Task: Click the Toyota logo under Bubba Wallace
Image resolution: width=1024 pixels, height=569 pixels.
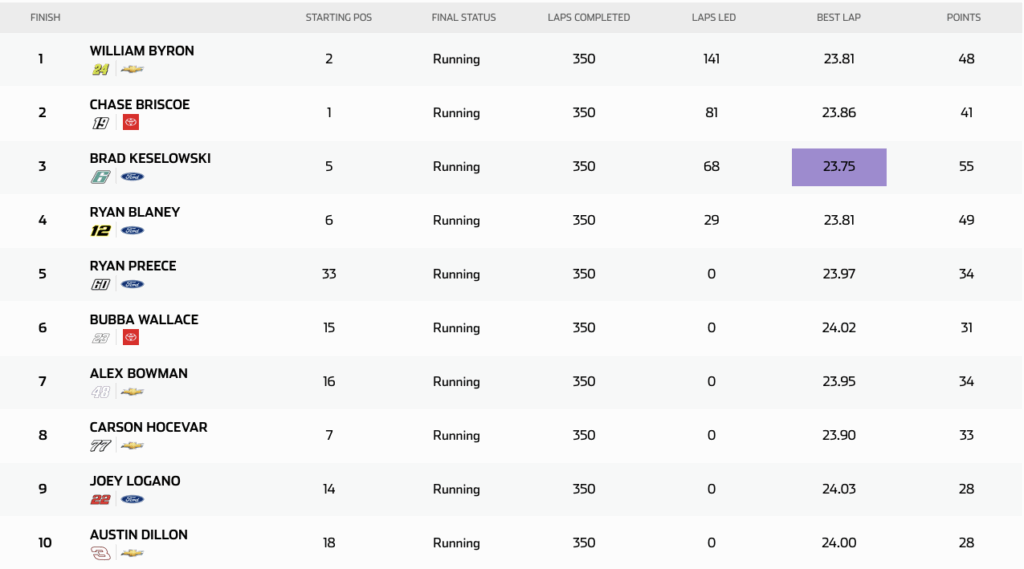Action: click(131, 338)
